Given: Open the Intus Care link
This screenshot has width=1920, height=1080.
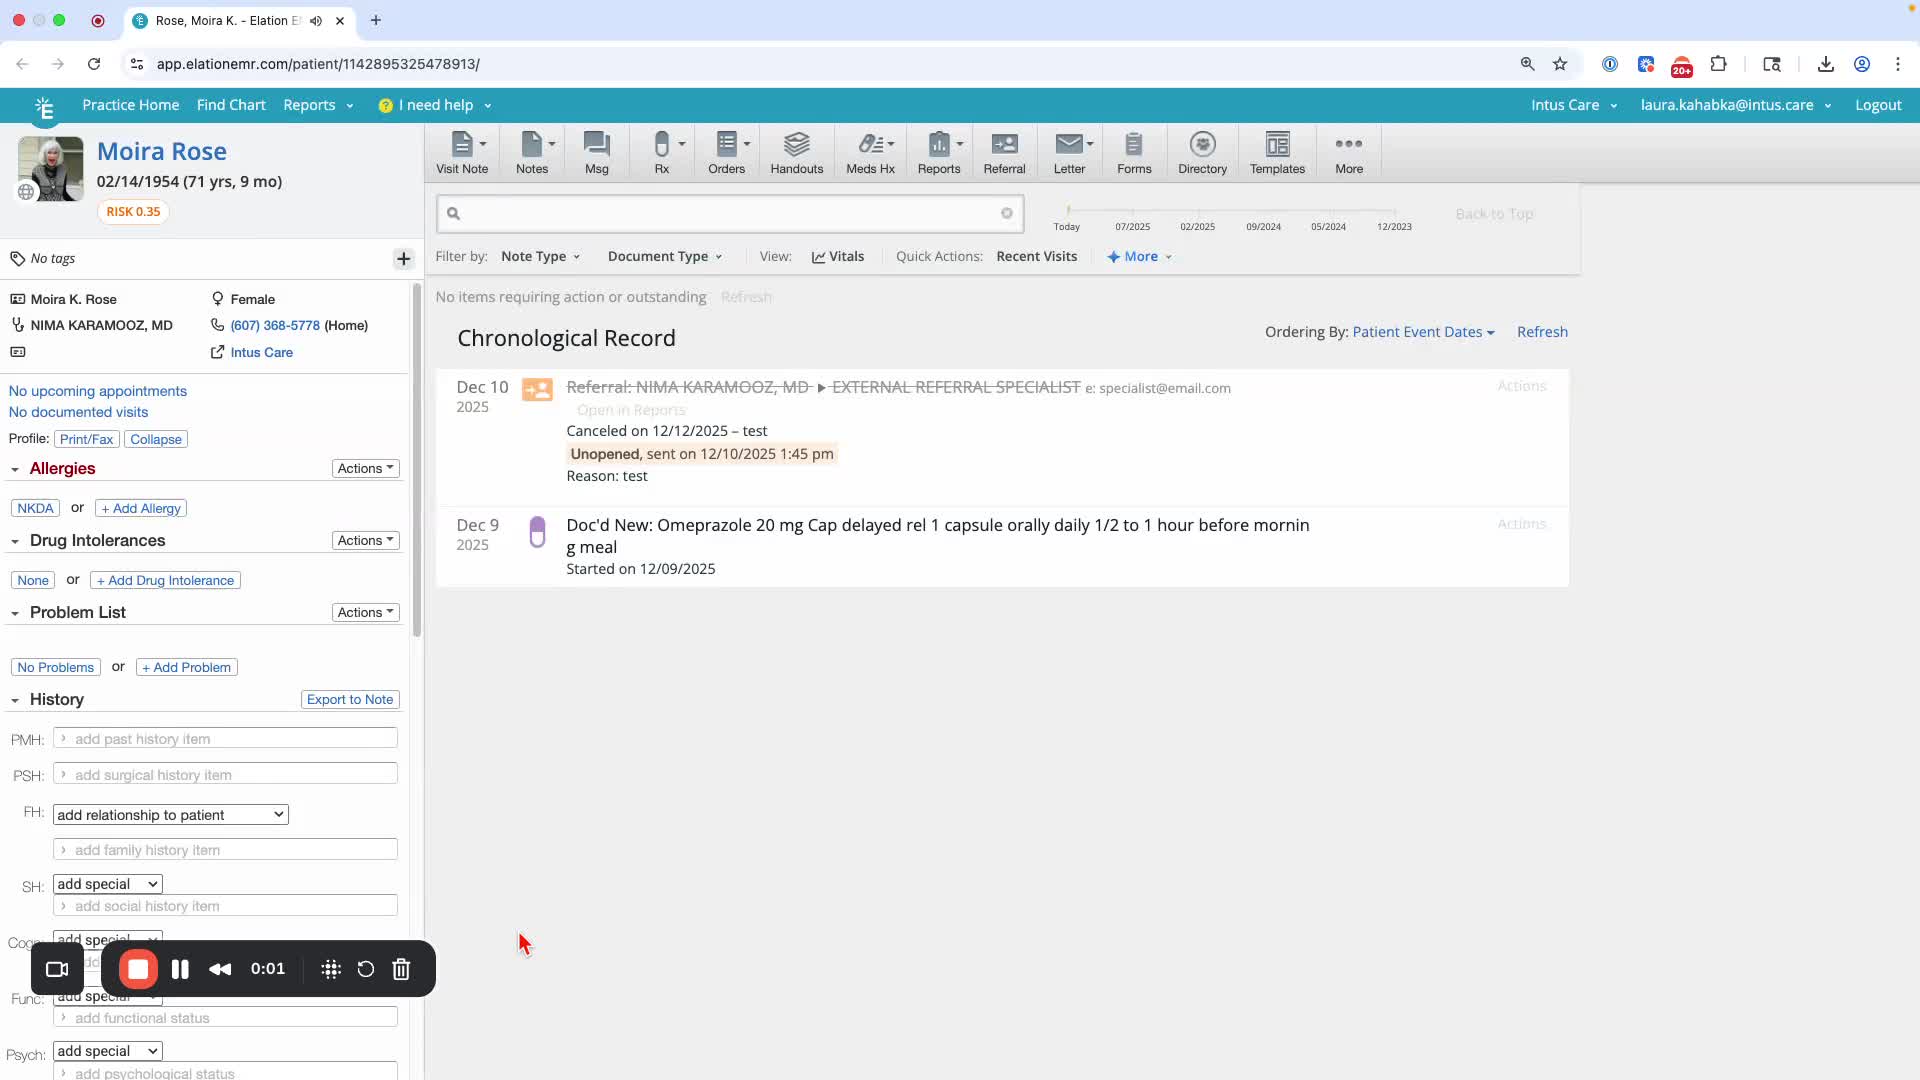Looking at the screenshot, I should pos(261,352).
